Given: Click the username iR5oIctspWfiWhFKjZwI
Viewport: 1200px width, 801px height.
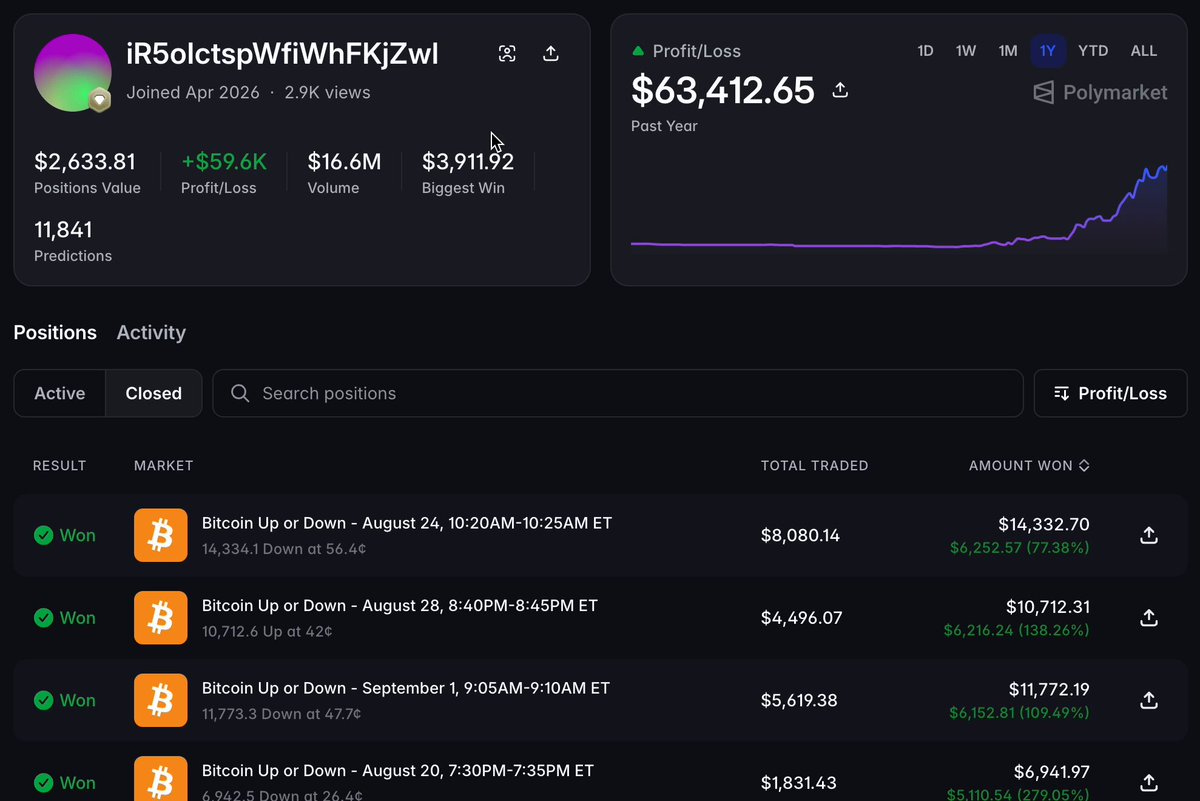Looking at the screenshot, I should point(282,54).
